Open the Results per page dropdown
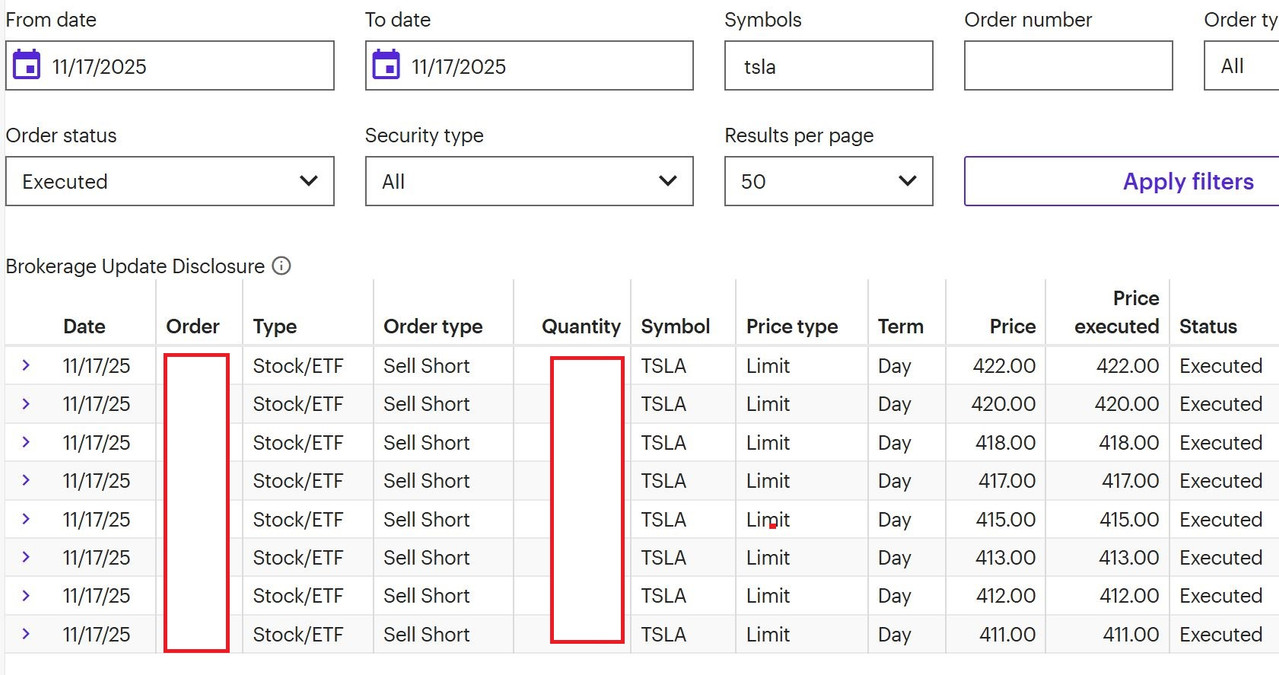 tap(828, 182)
